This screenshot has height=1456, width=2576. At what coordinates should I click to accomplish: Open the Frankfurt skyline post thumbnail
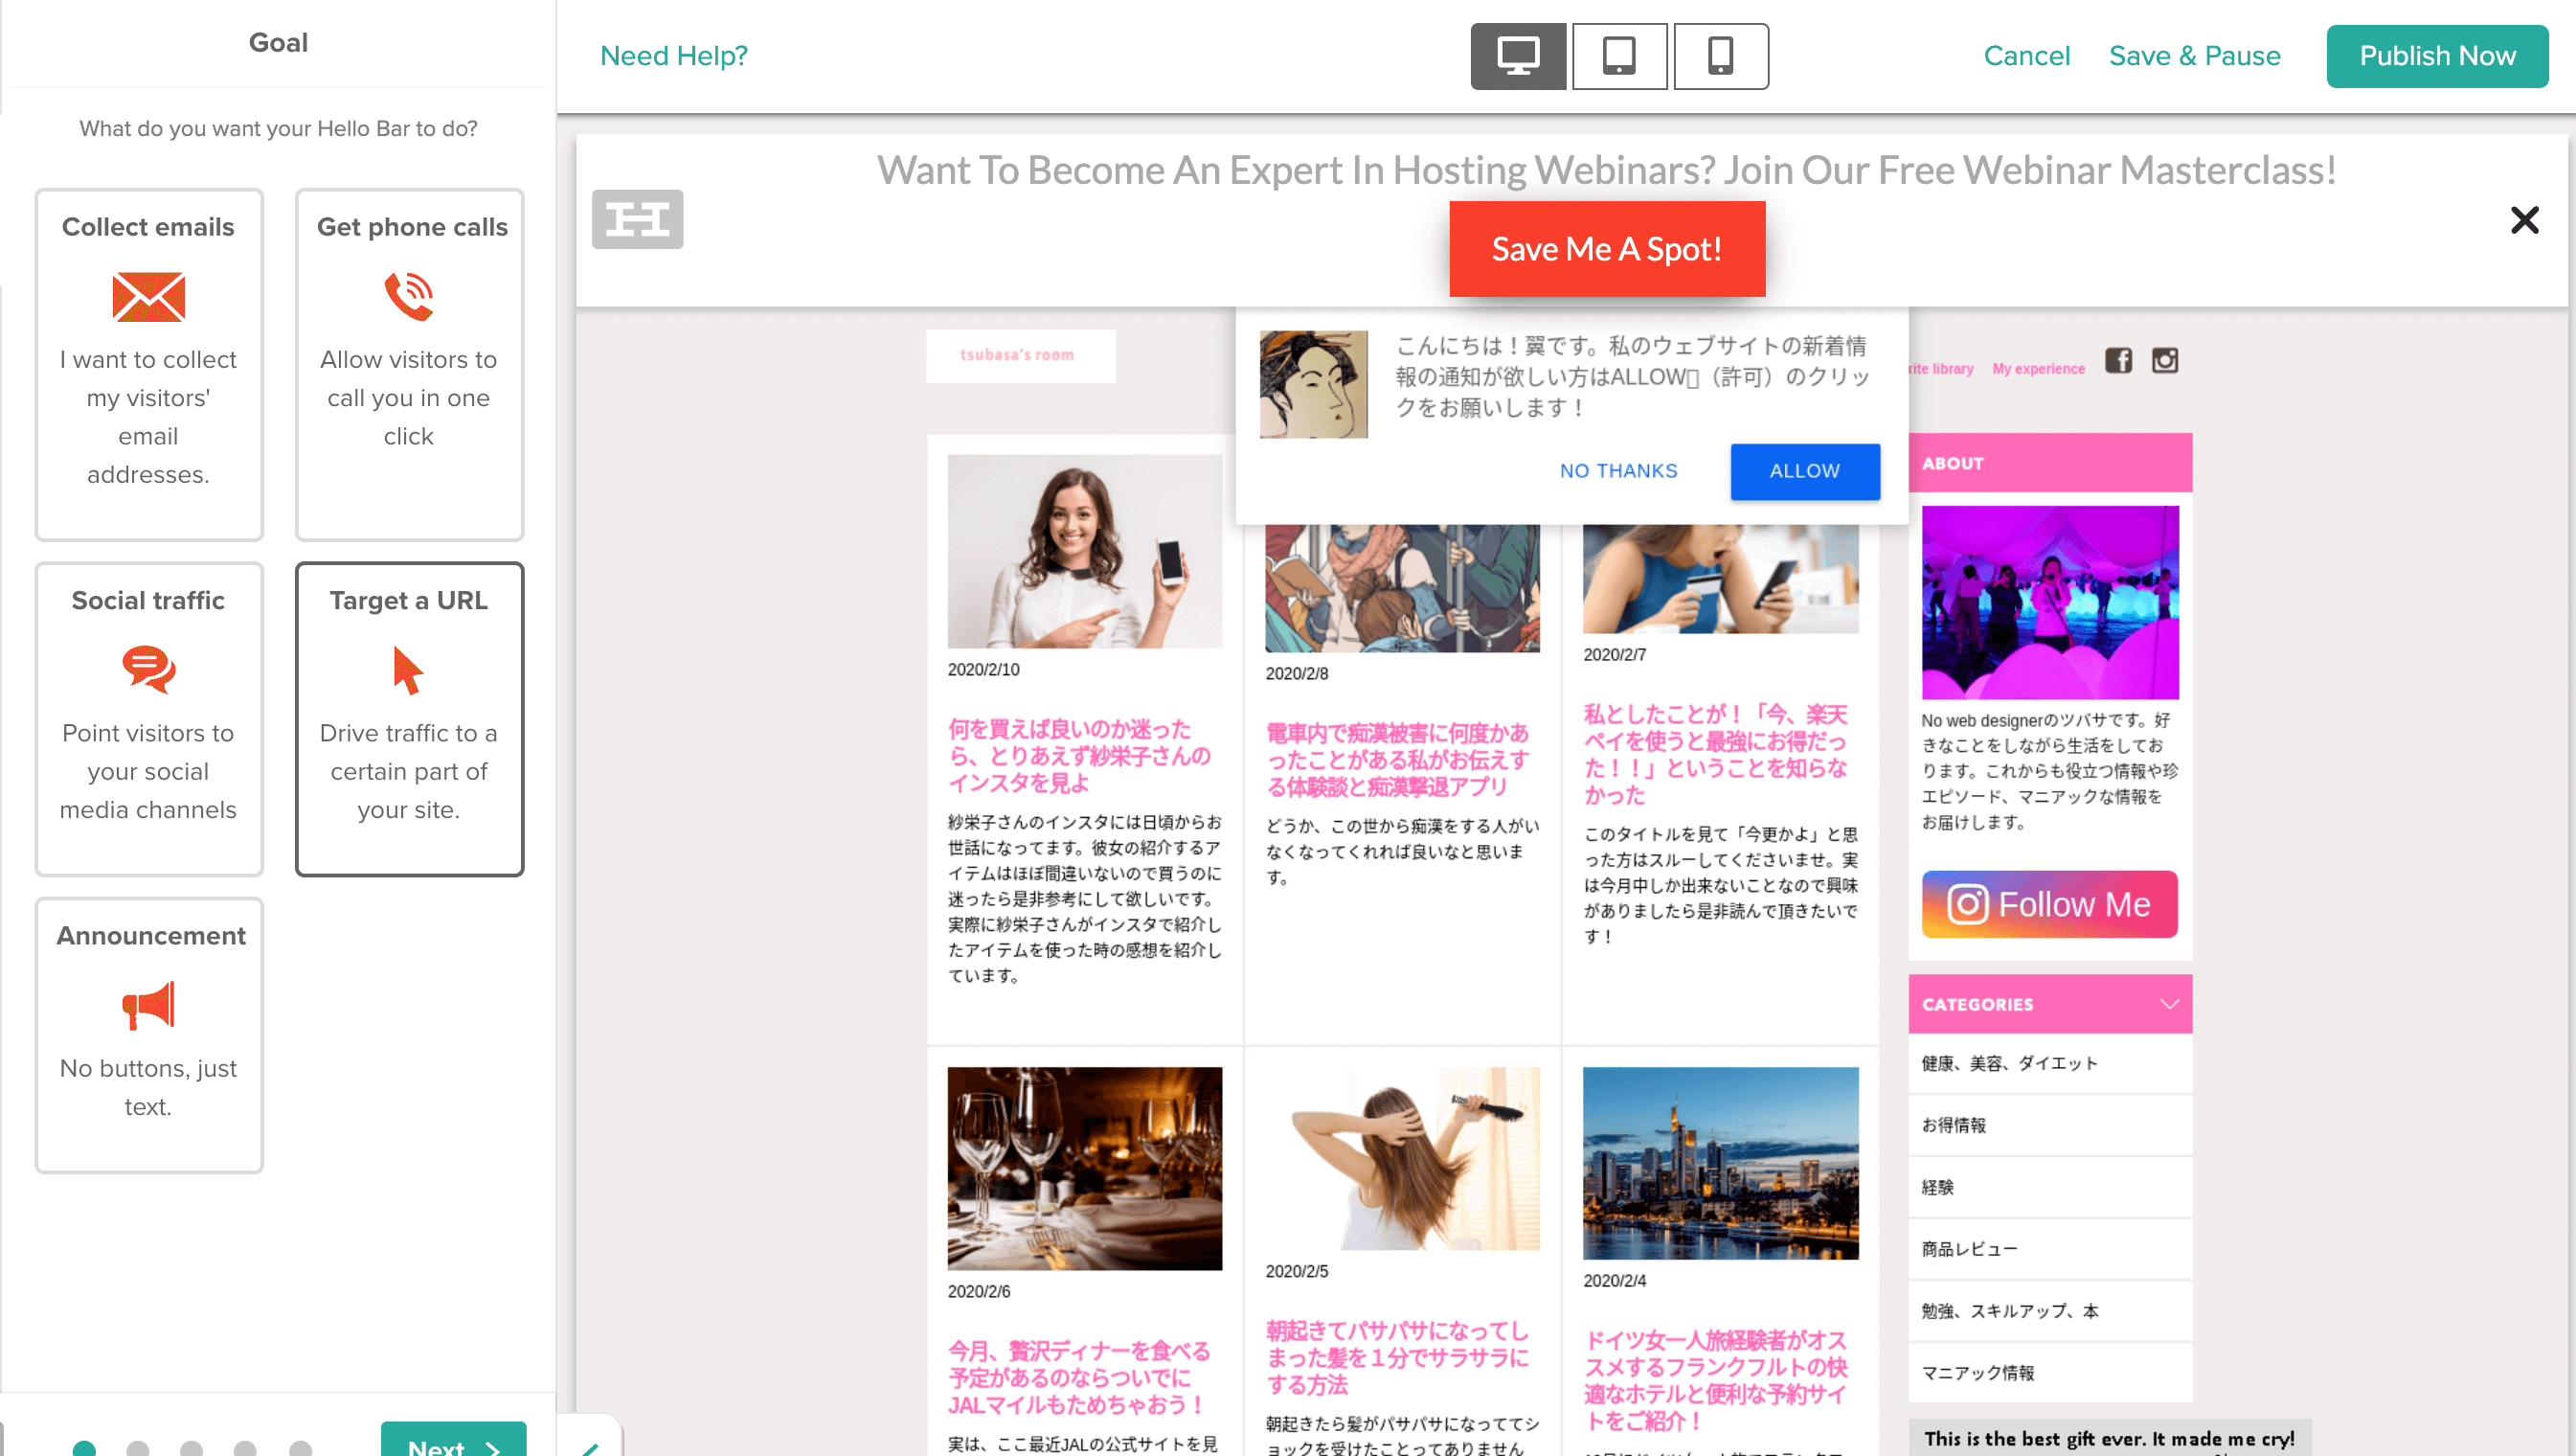[x=1720, y=1163]
